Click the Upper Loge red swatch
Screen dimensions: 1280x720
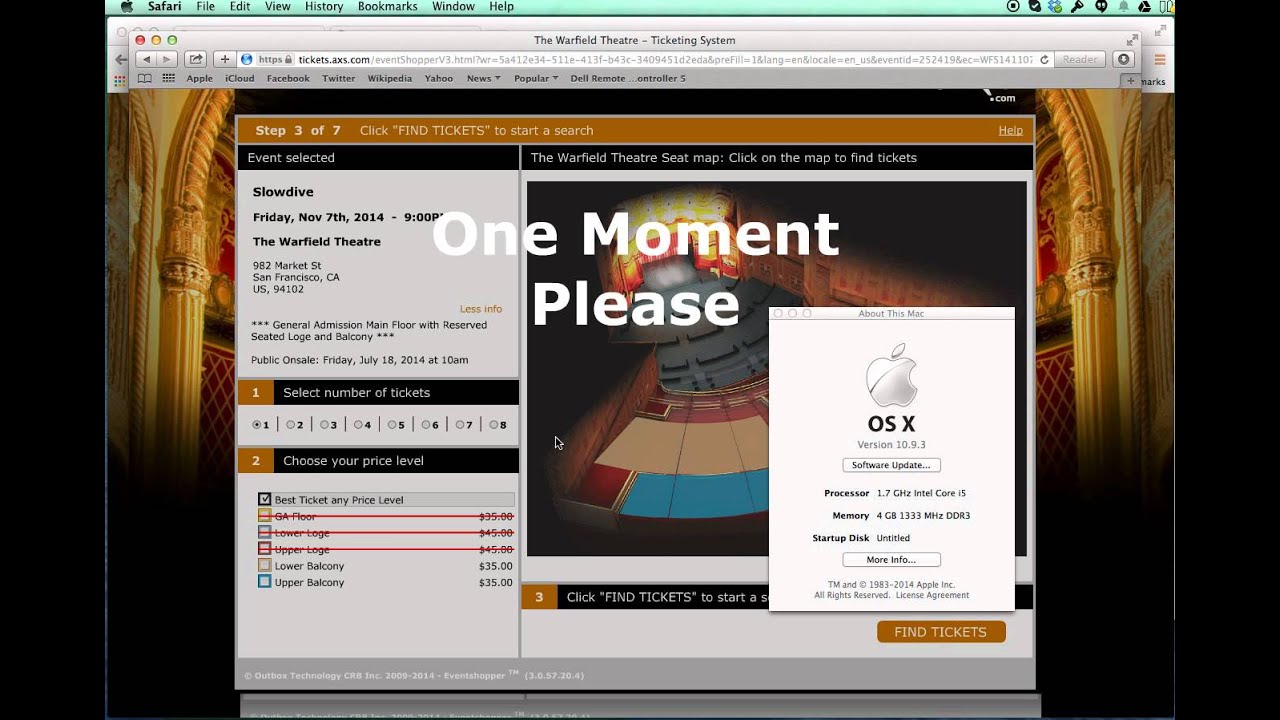click(x=265, y=549)
